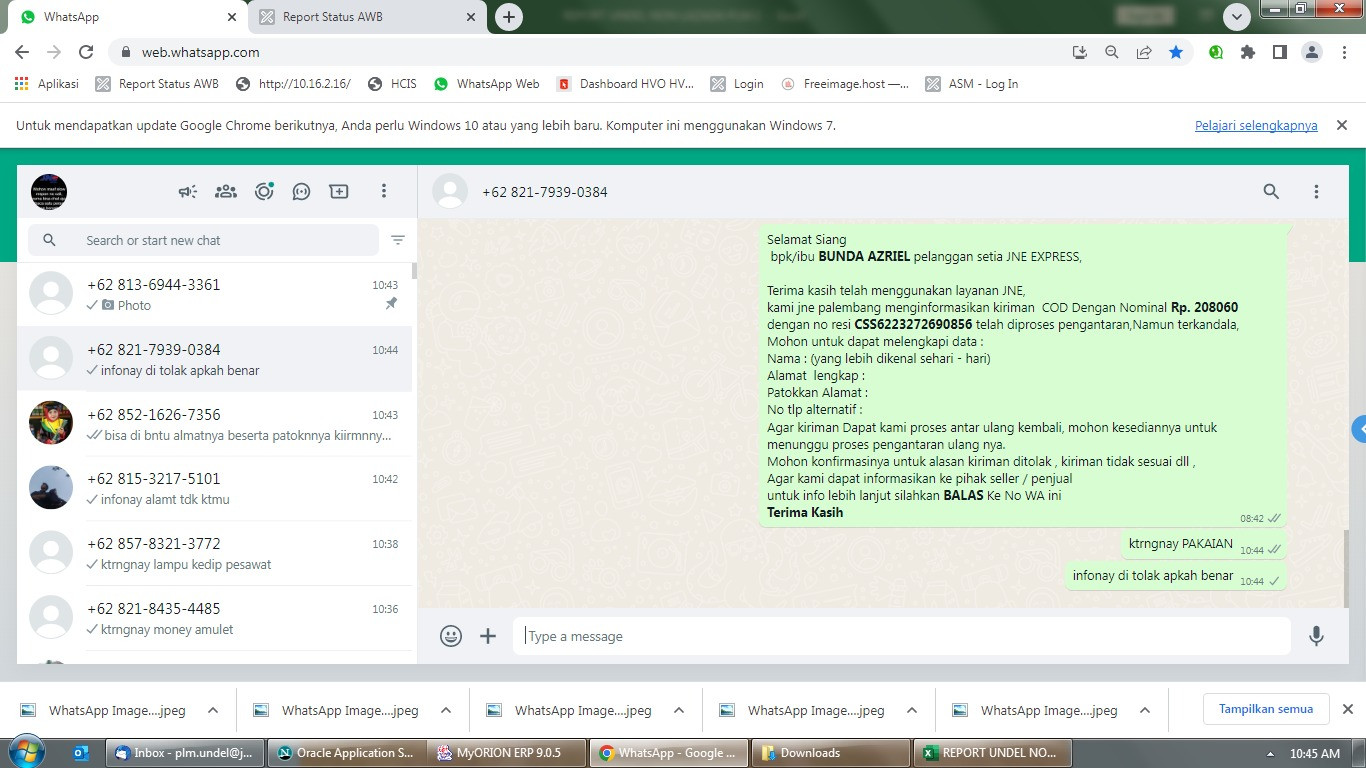Switch to Report Status AWB tab
Viewport: 1366px width, 768px height.
366,17
